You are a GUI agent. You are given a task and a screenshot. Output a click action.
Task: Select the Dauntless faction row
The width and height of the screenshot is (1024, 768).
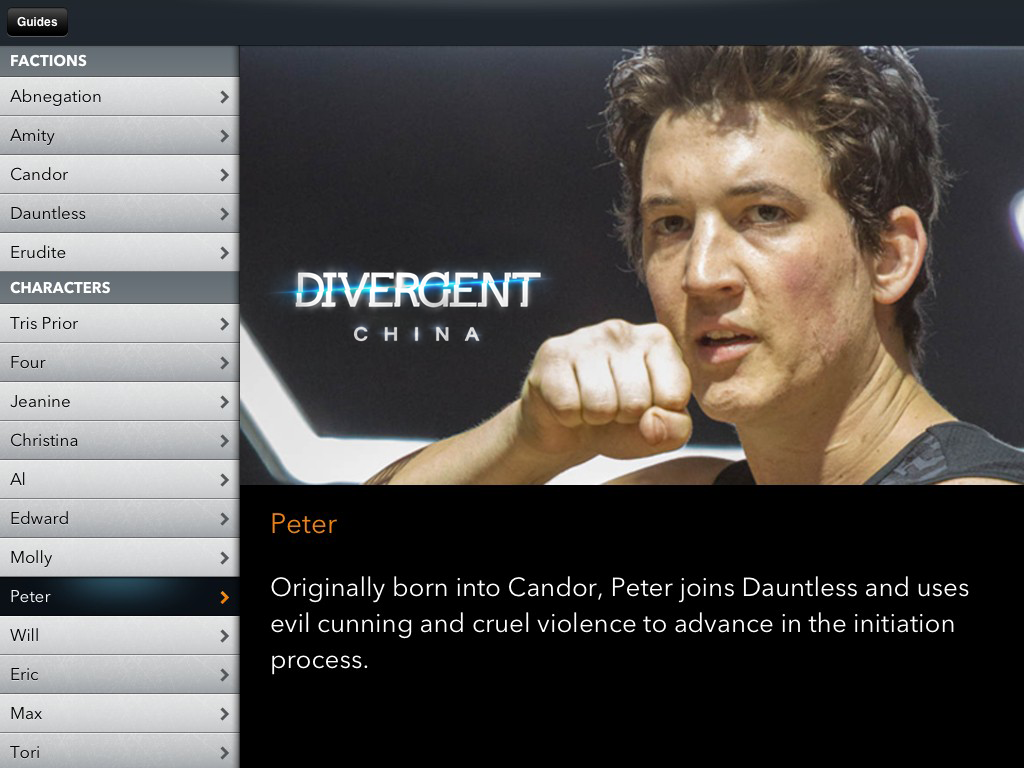[120, 214]
